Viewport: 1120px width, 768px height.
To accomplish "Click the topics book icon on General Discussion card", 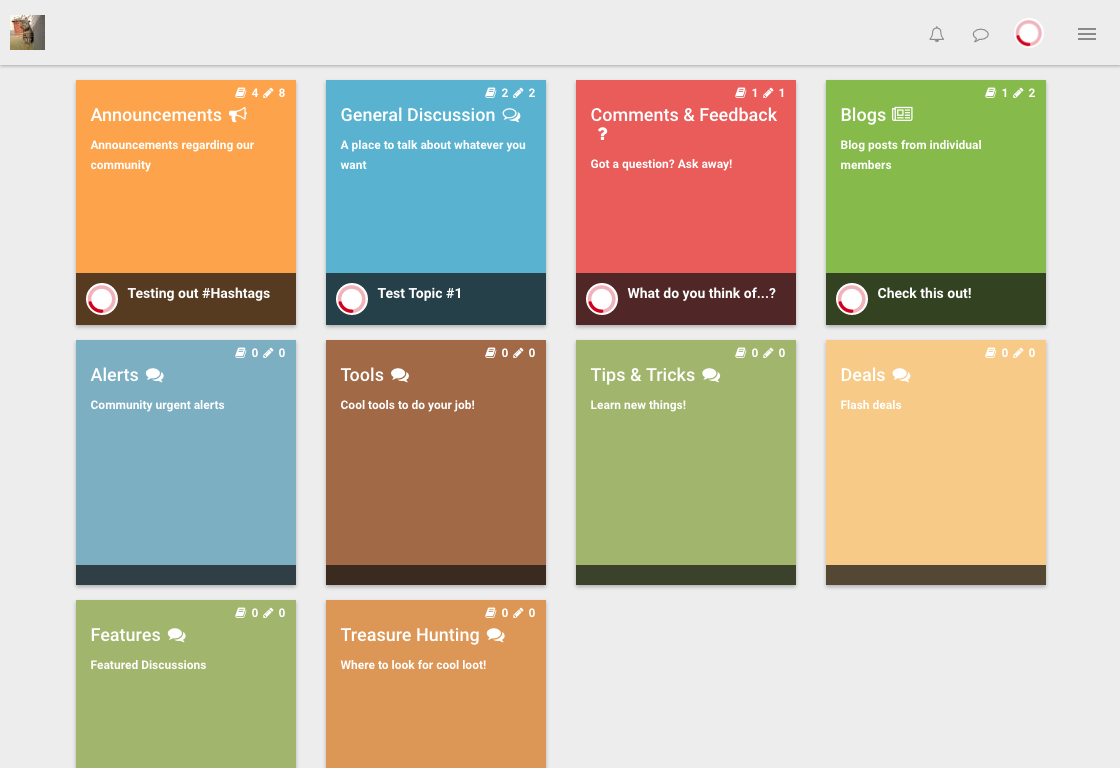I will (491, 93).
